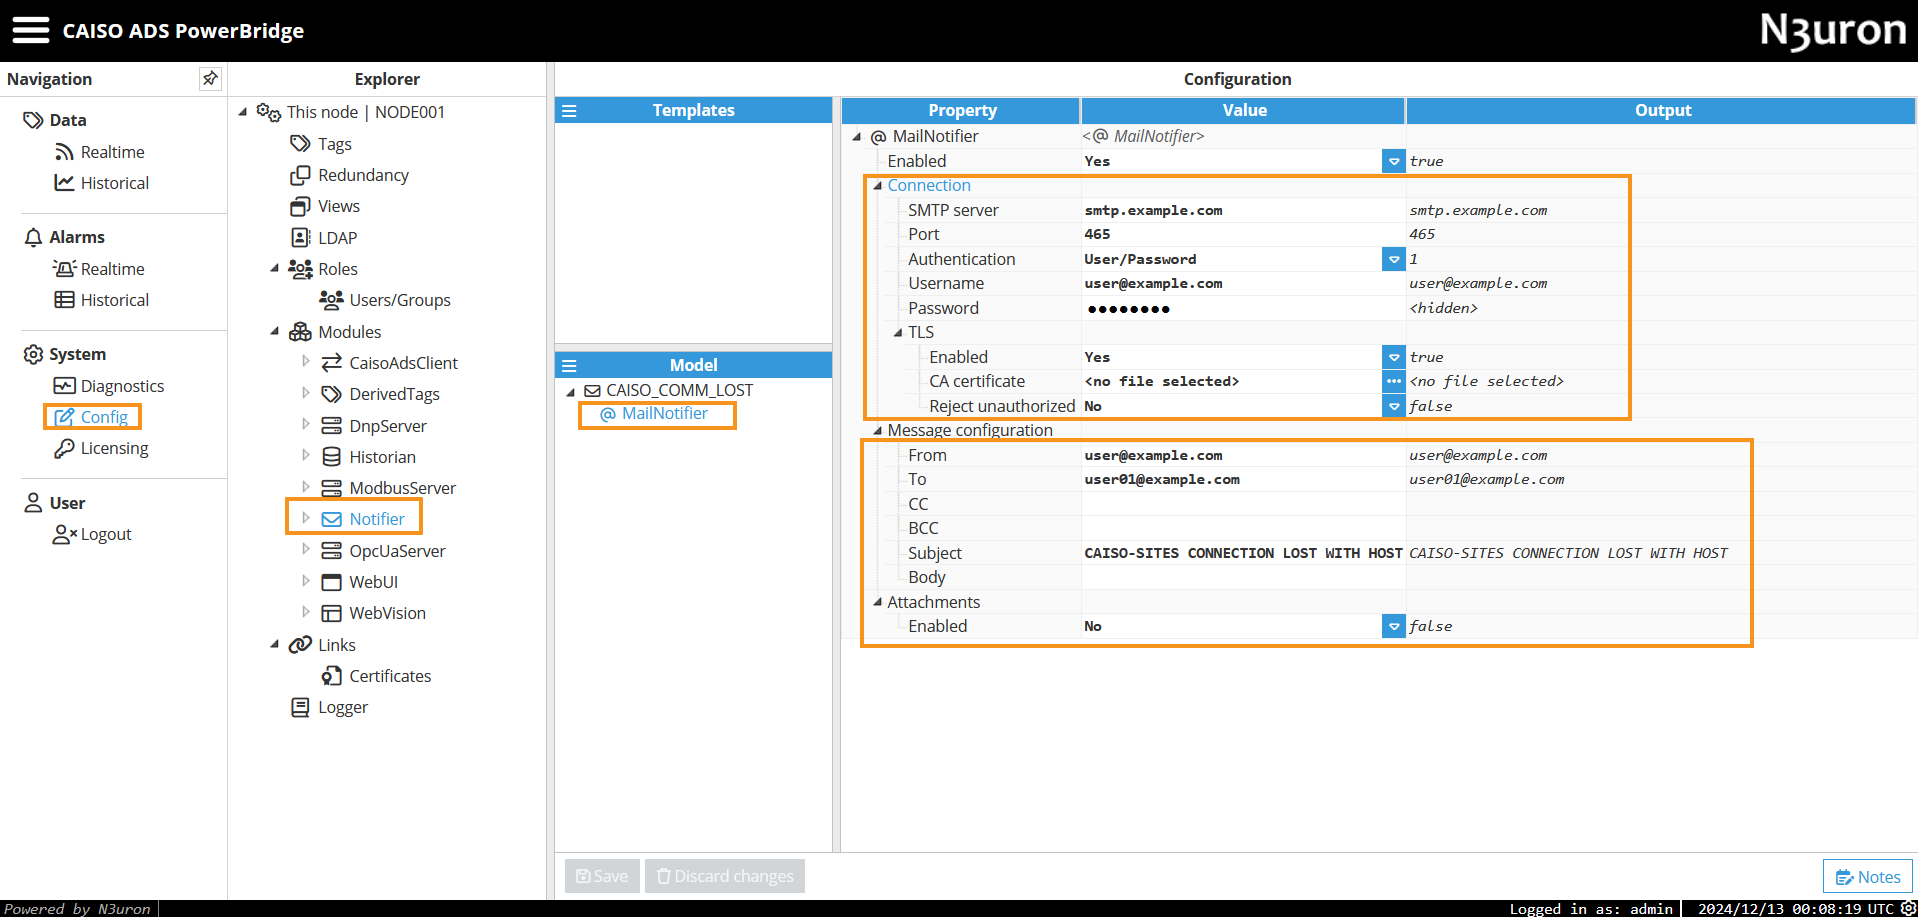Select Views in Explorer tree

[326, 206]
